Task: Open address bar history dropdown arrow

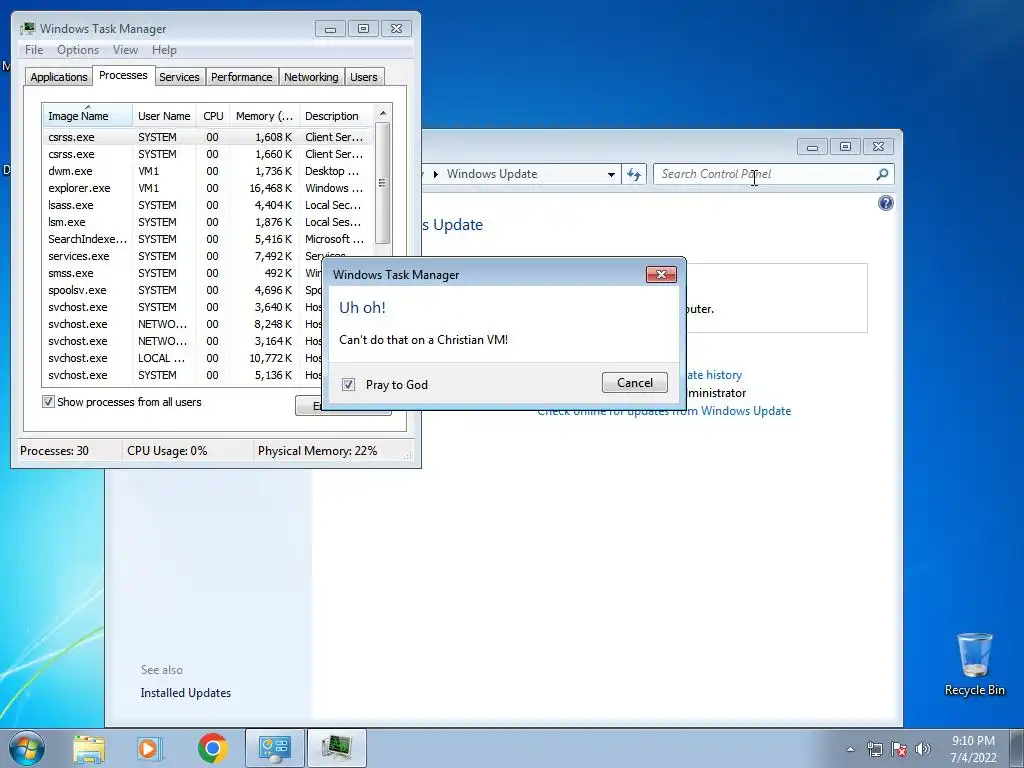Action: tap(611, 174)
